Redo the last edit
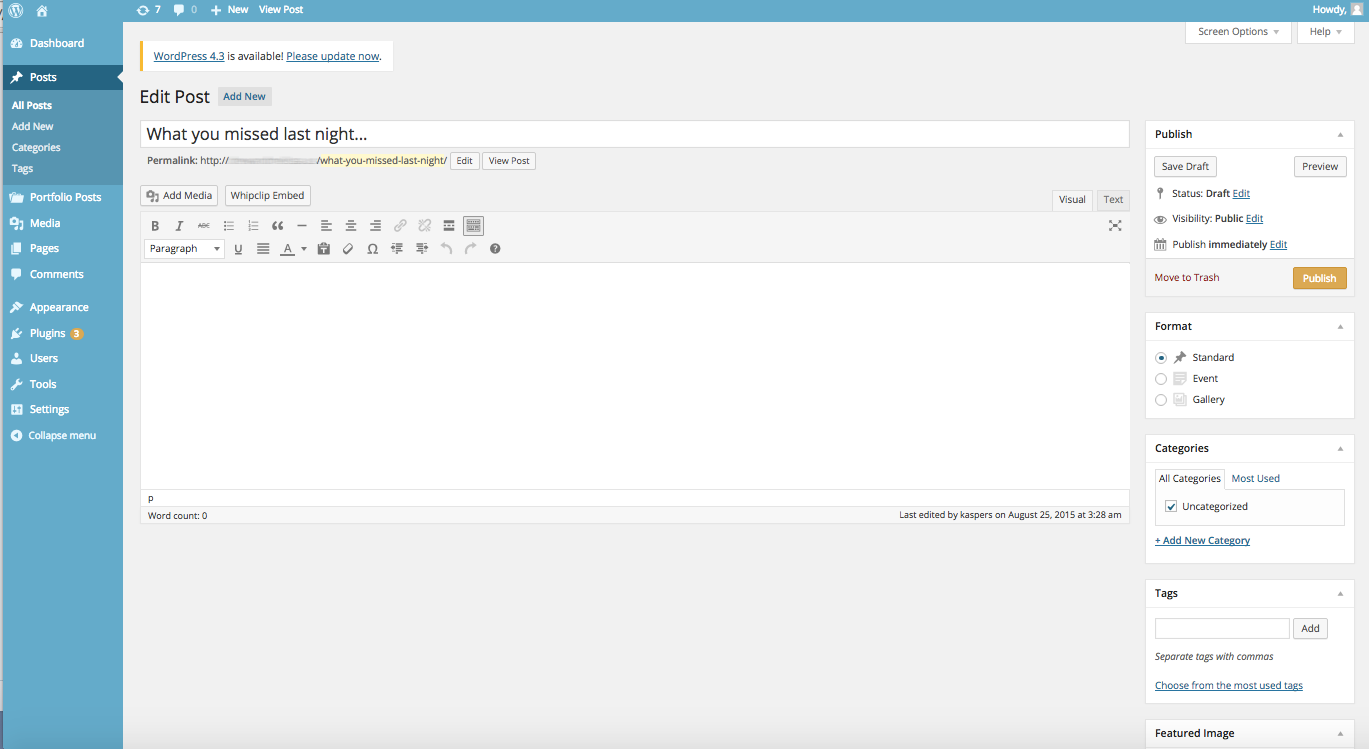 [x=470, y=249]
